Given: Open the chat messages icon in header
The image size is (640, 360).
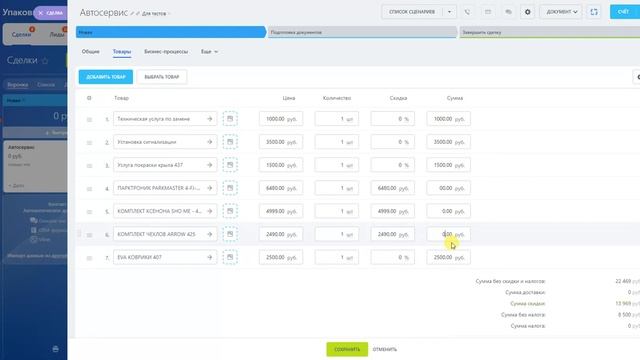Looking at the screenshot, I should 508,12.
